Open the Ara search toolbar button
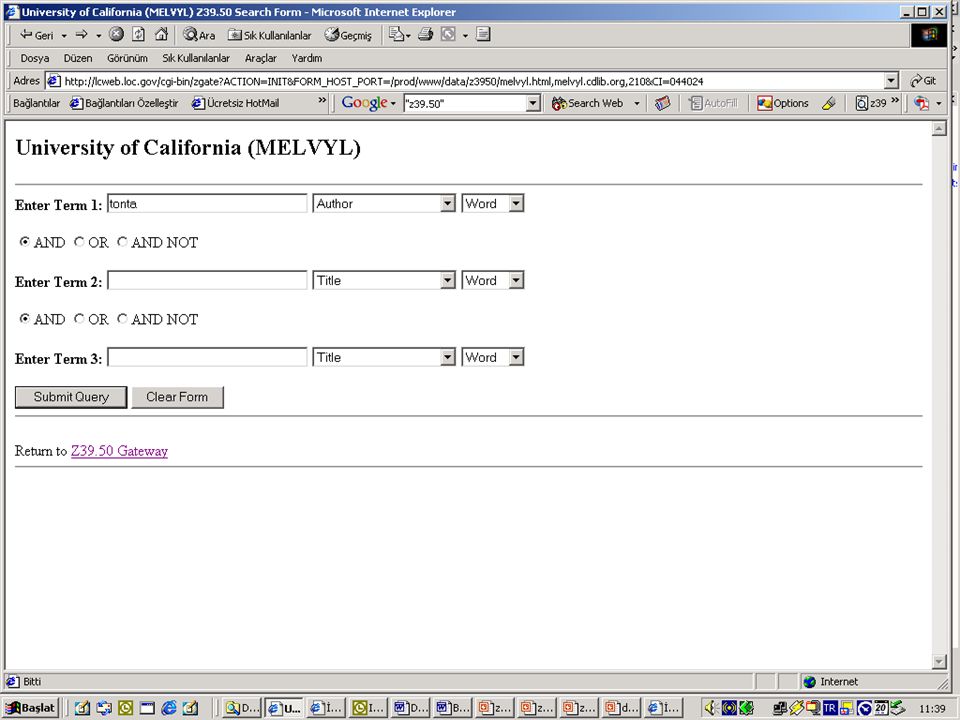960x720 pixels. tap(199, 35)
